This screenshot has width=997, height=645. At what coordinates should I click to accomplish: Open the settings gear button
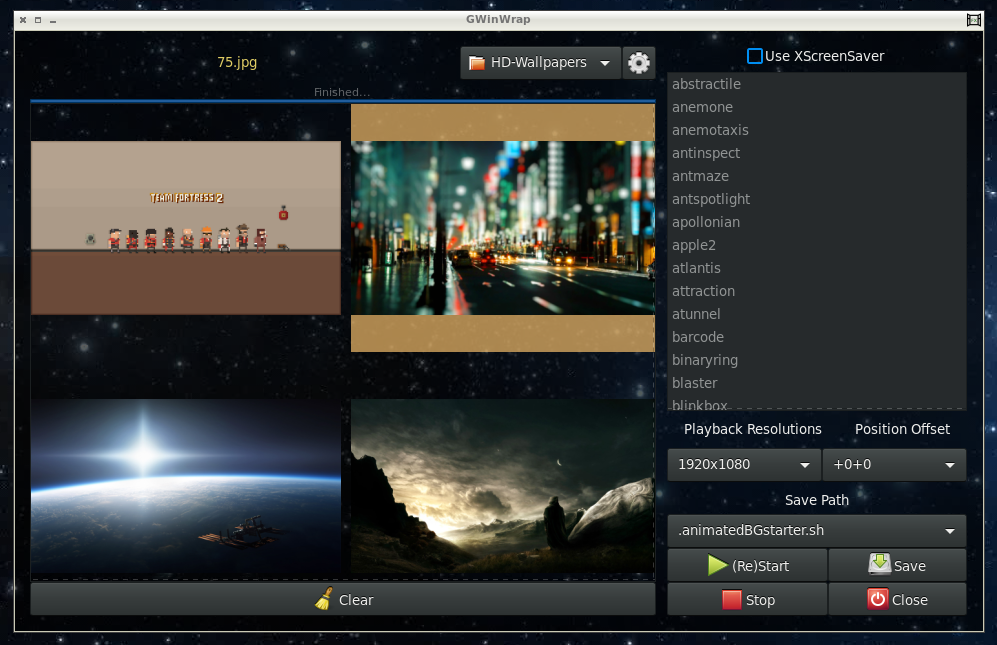point(638,62)
